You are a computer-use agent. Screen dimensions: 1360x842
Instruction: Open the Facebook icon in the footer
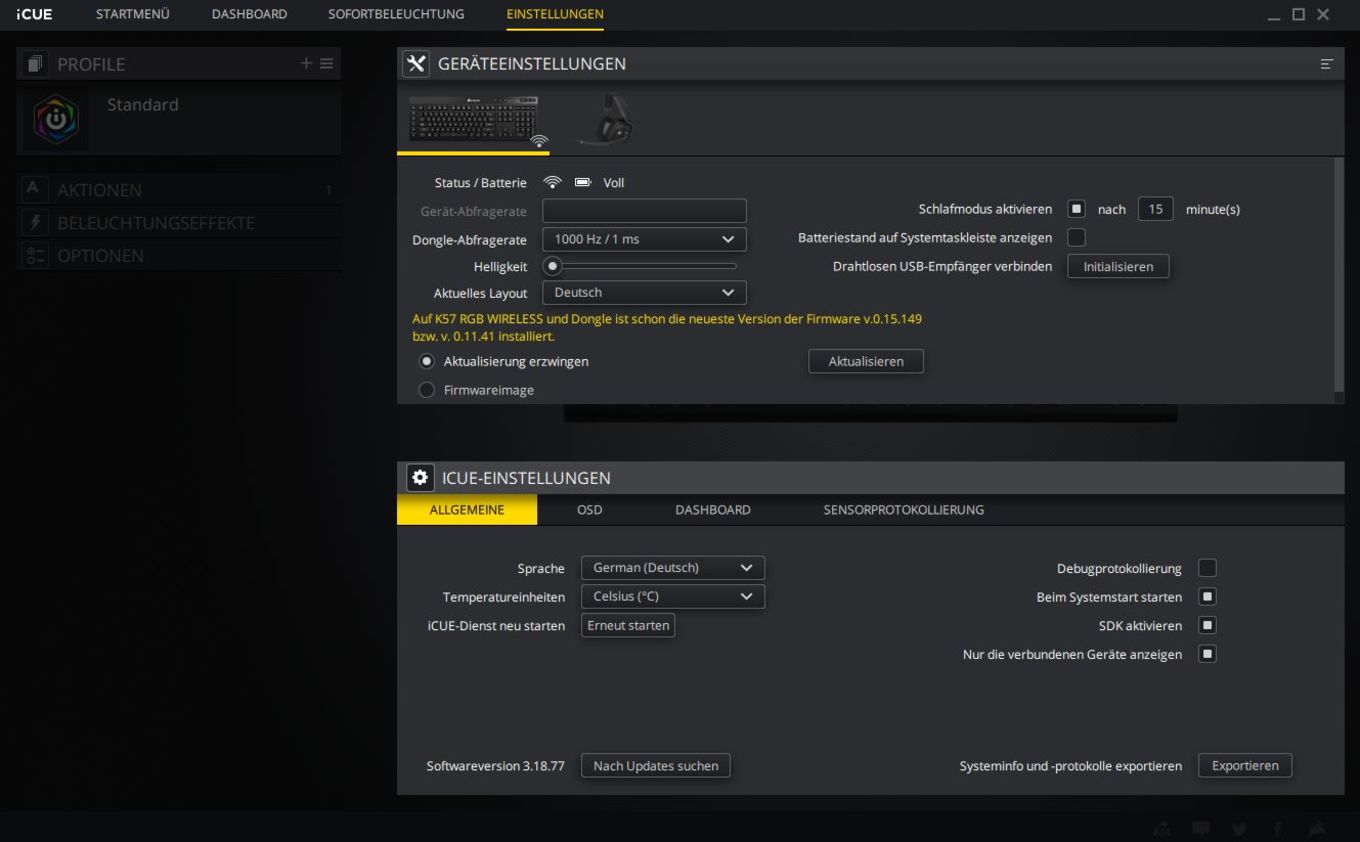[1278, 829]
